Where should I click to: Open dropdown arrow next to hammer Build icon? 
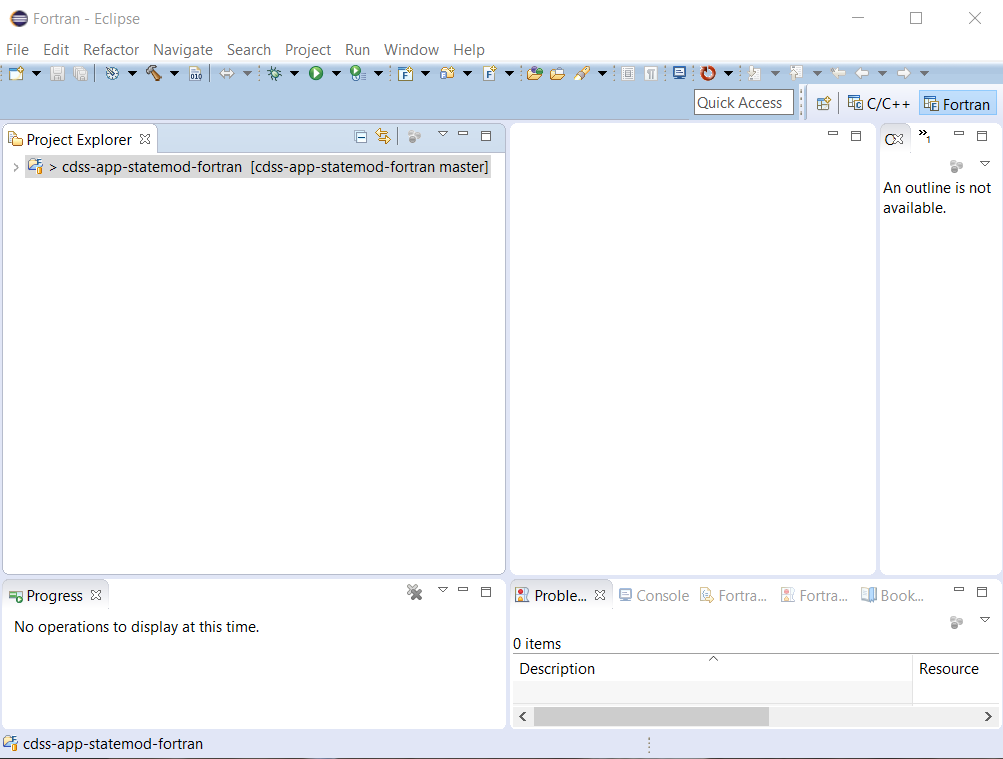(174, 74)
